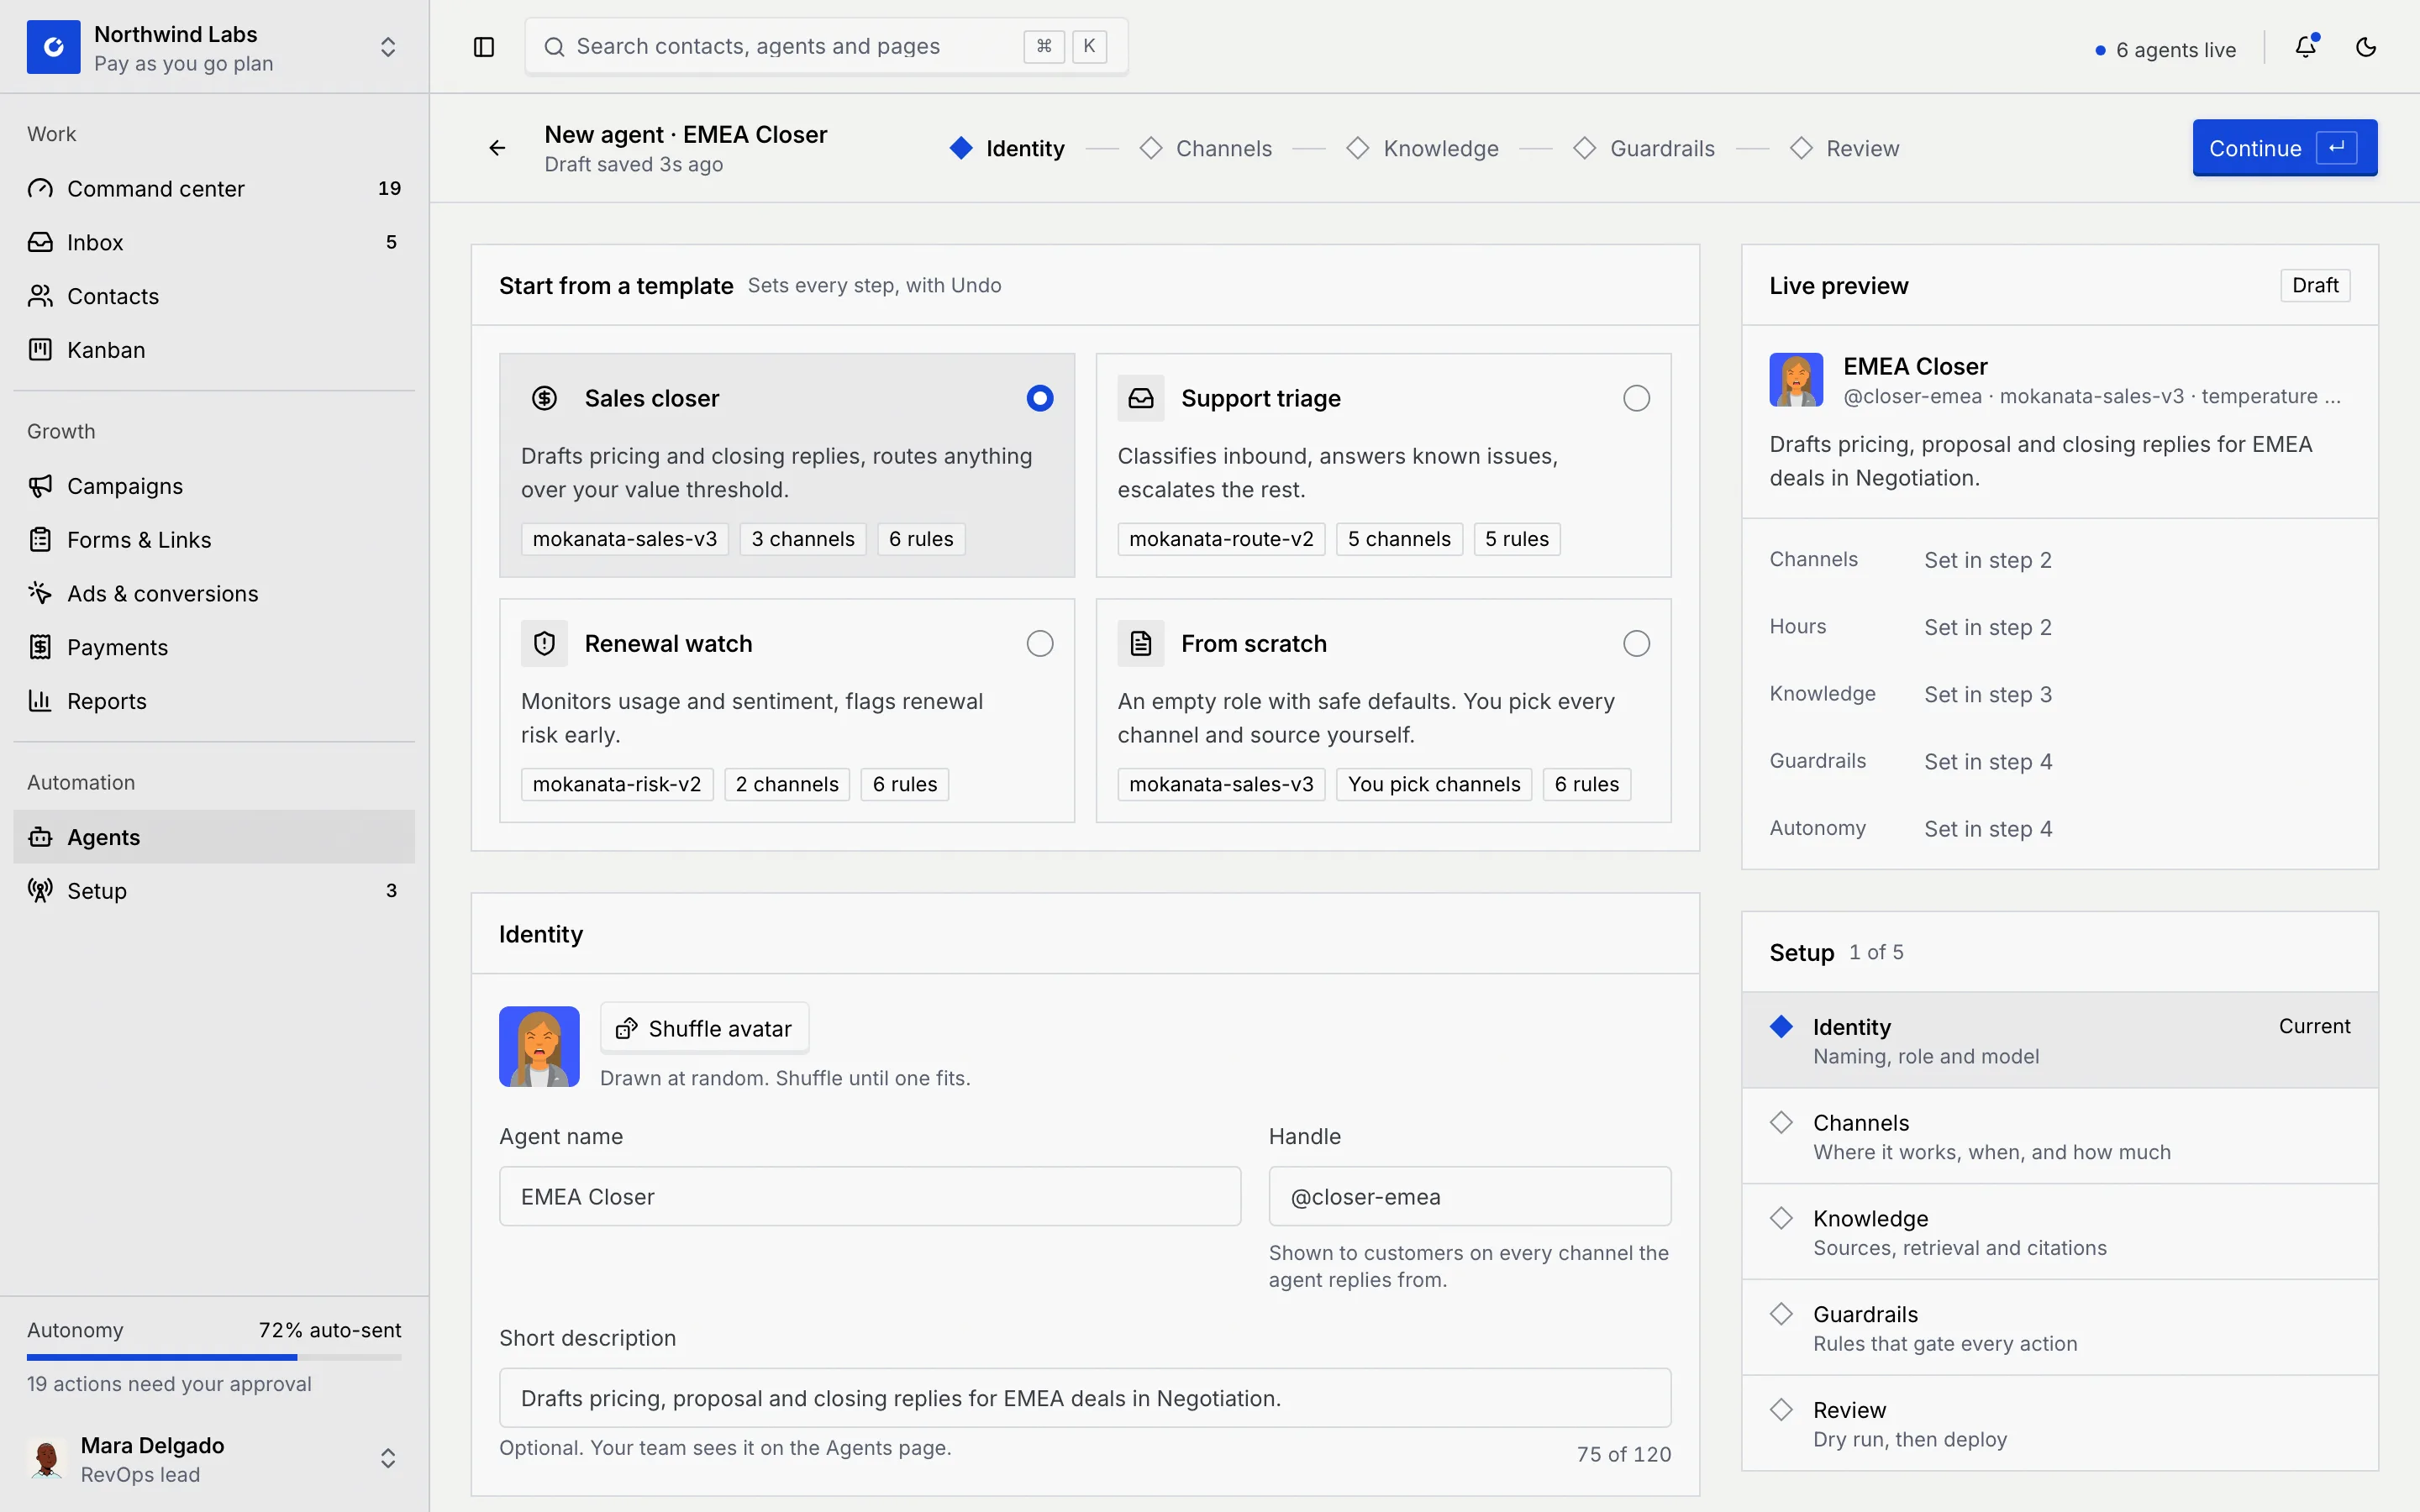Click the Kanban board icon
The image size is (2420, 1512).
tap(40, 350)
